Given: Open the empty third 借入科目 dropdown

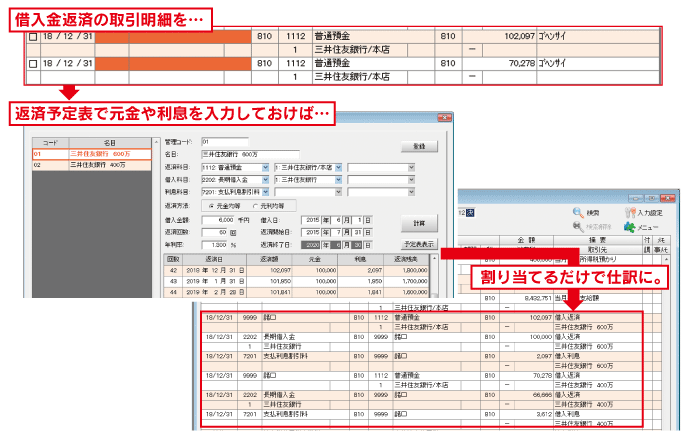Looking at the screenshot, I should click(411, 180).
